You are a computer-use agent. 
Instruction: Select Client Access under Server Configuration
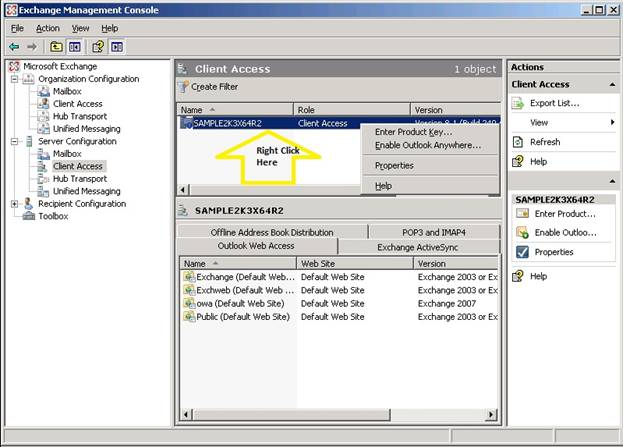point(78,166)
